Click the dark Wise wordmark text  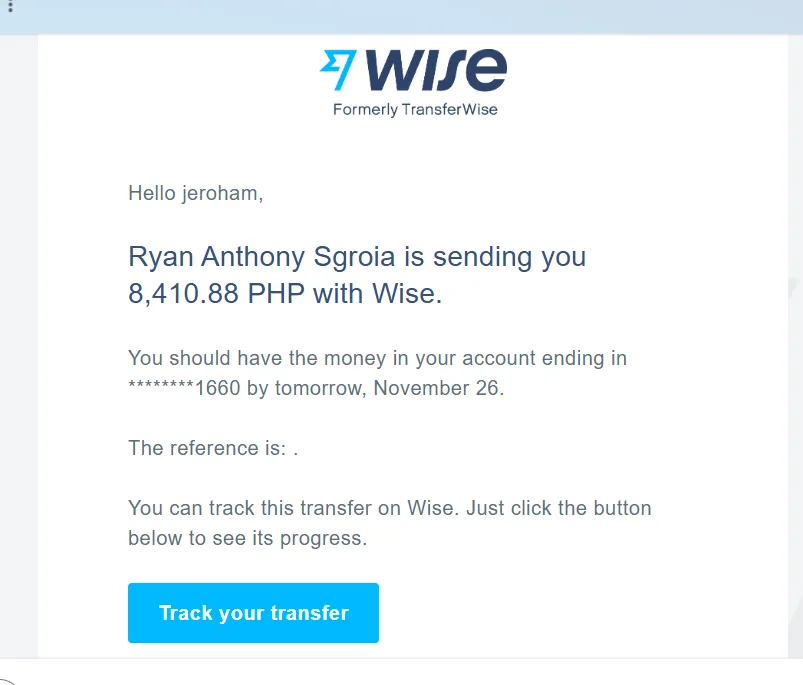pos(434,71)
